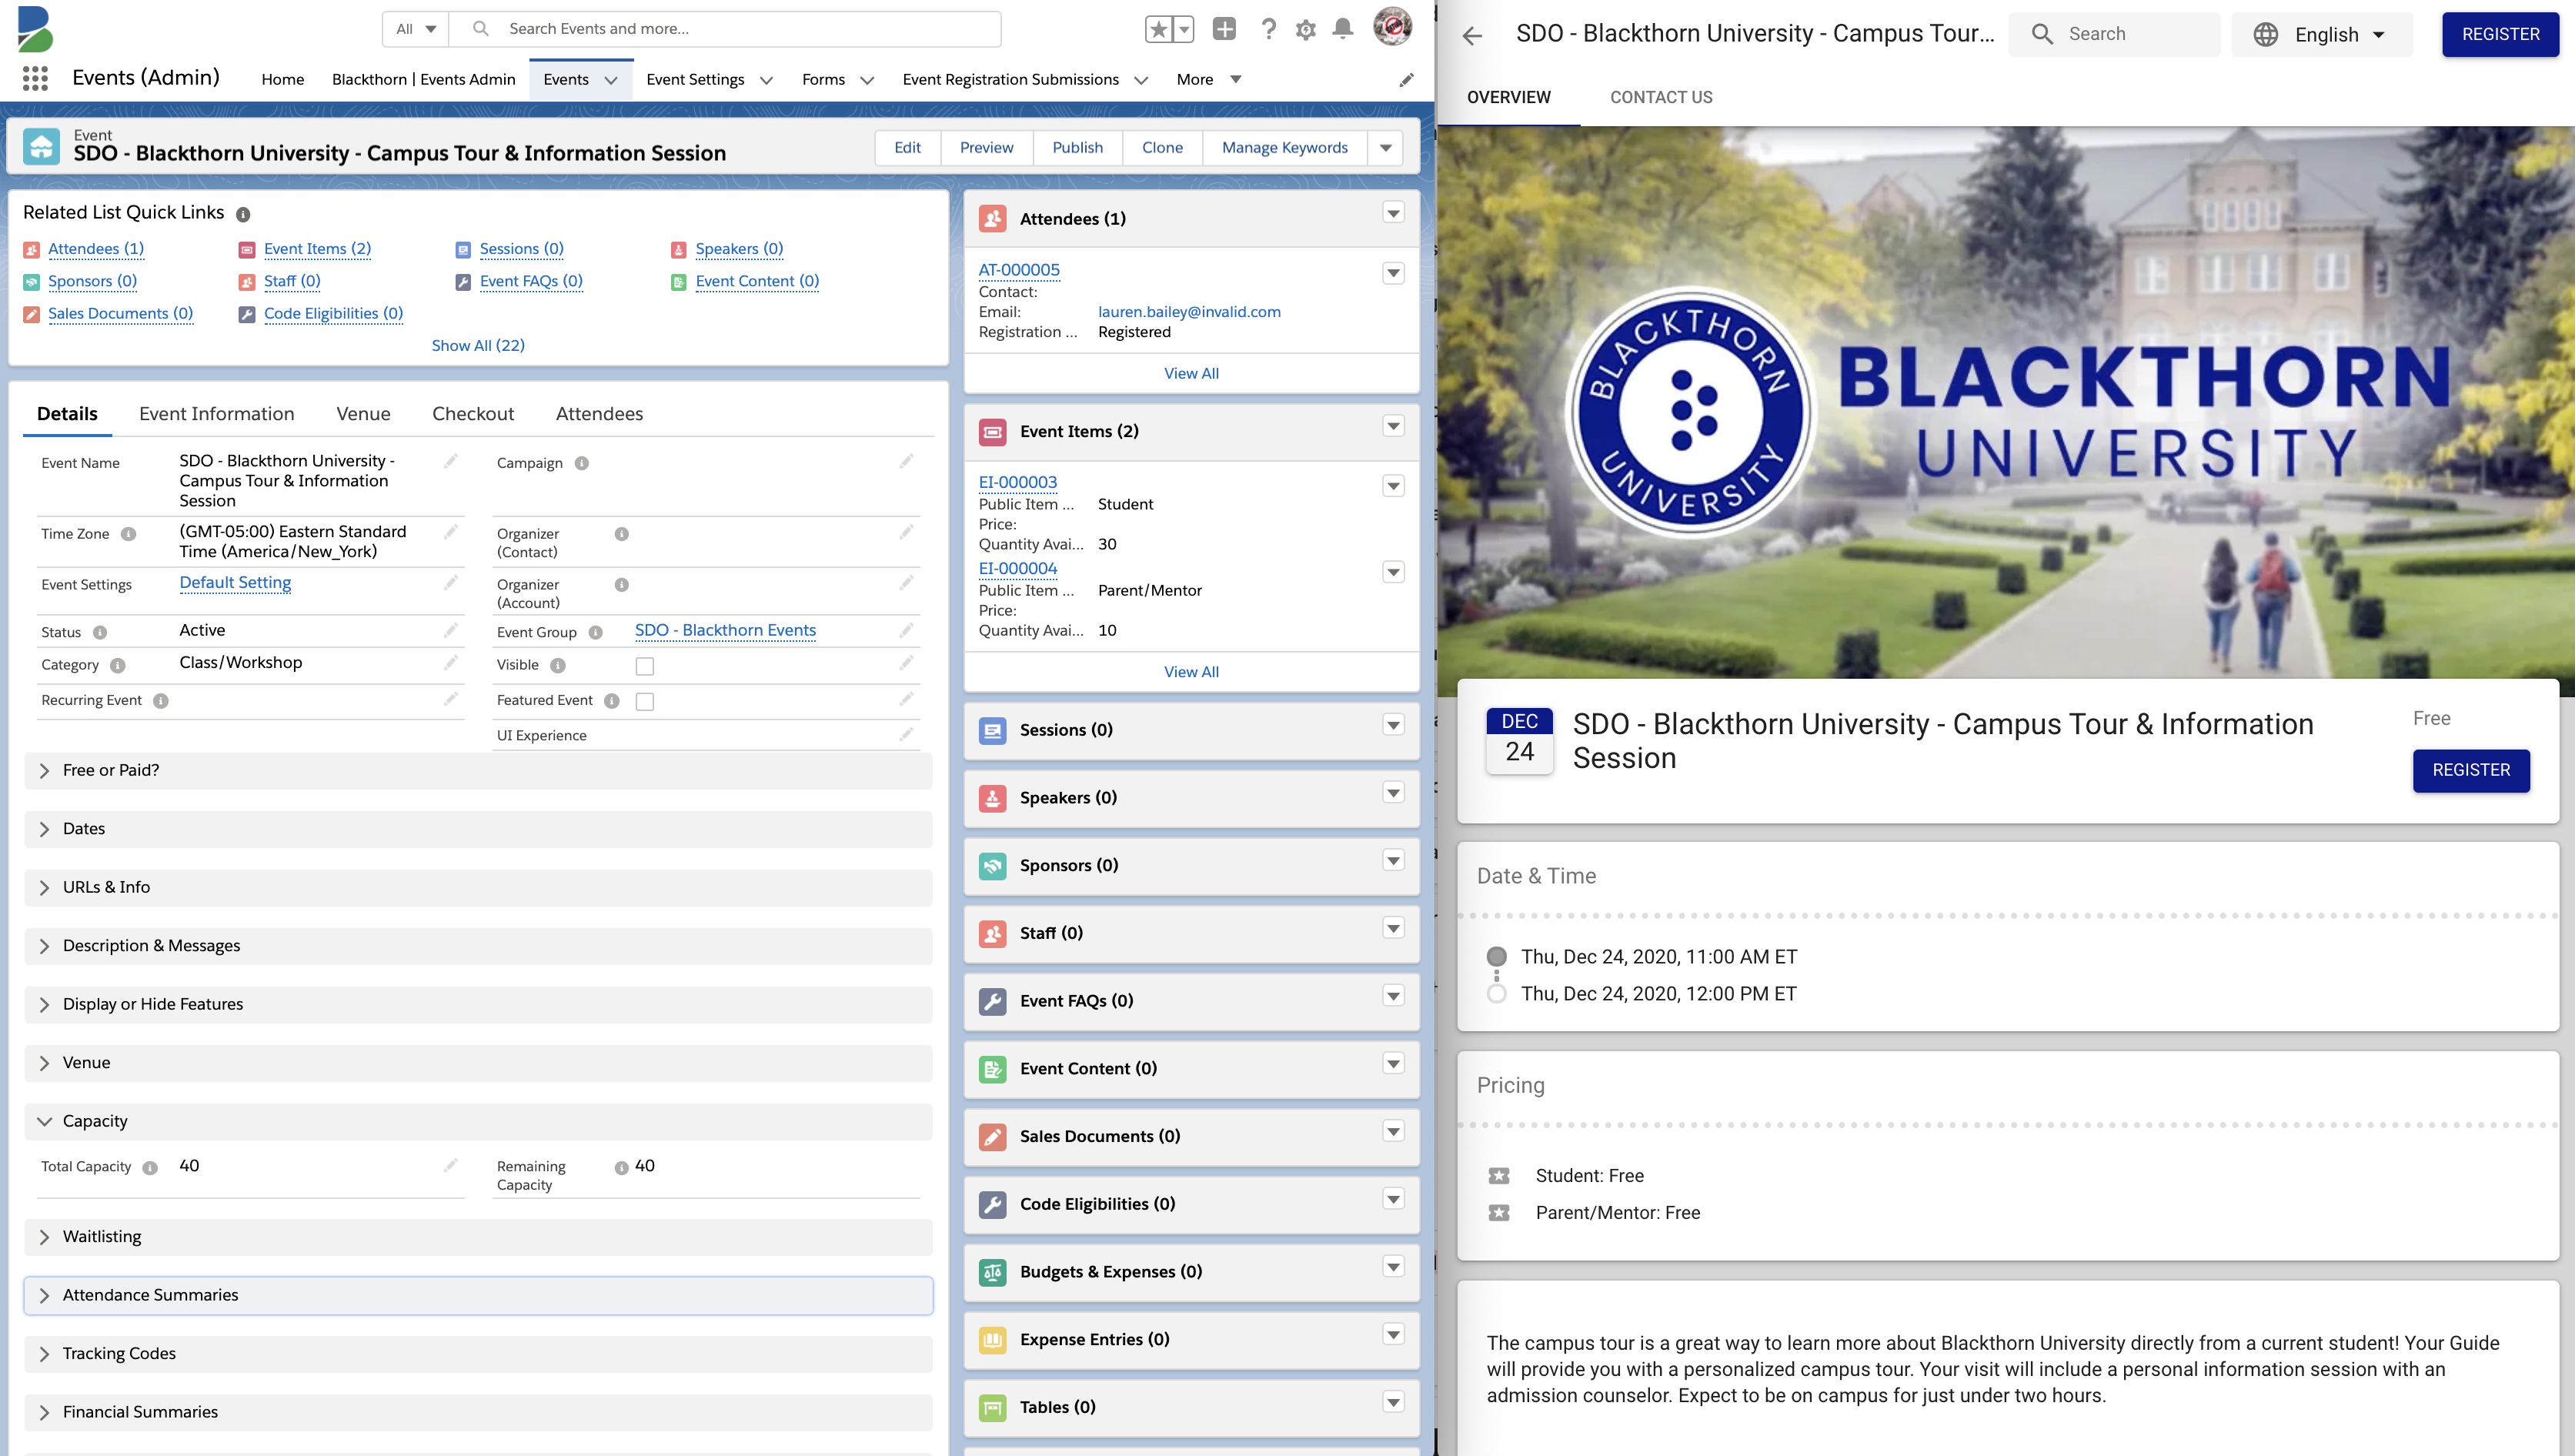
Task: Click the Event Group info icon
Action: click(x=595, y=632)
